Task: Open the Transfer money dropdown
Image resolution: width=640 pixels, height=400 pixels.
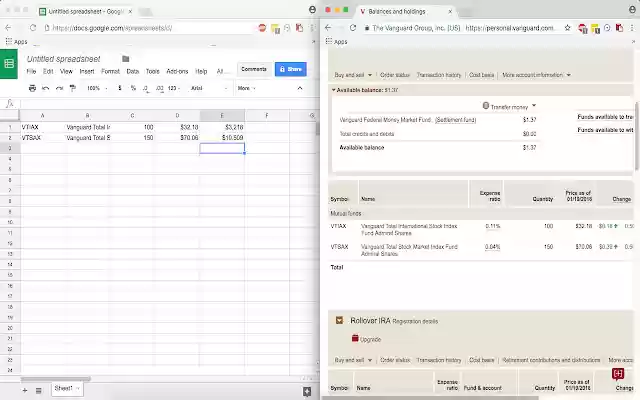Action: [509, 107]
